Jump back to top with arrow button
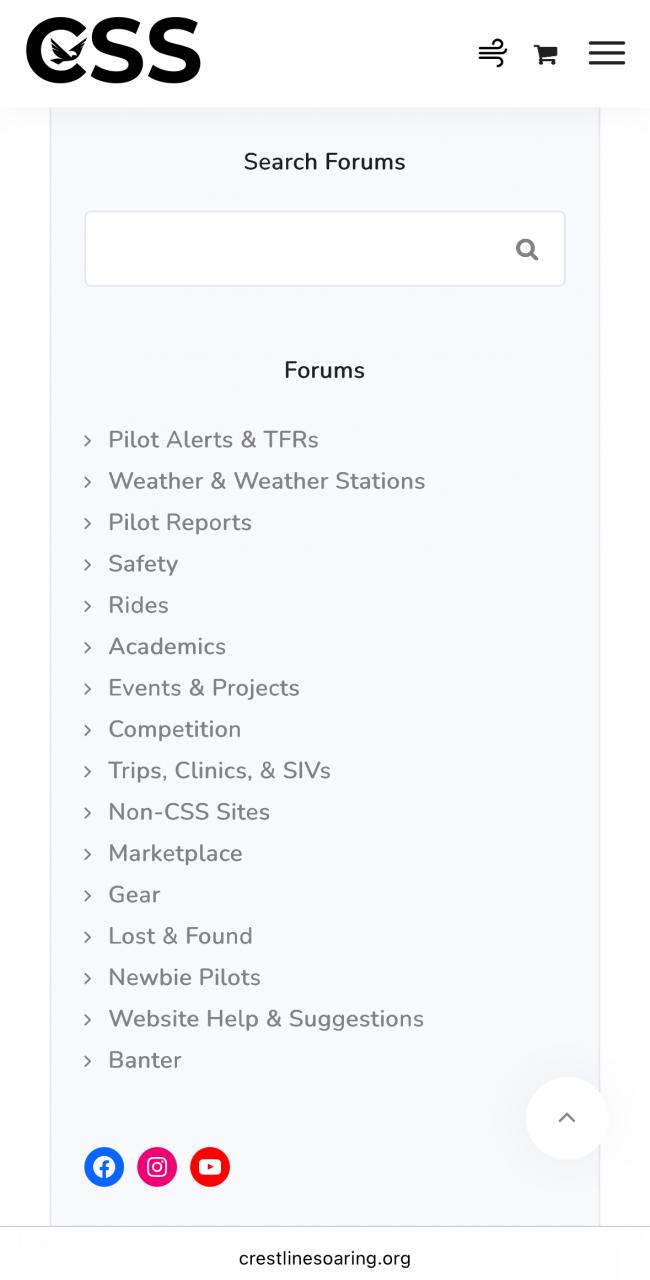Viewport: 650px width, 1280px height. pyautogui.click(x=567, y=1118)
